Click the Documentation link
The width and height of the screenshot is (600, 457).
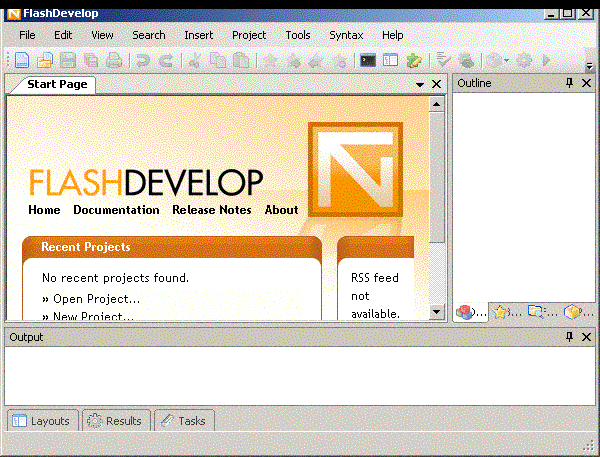tap(116, 210)
